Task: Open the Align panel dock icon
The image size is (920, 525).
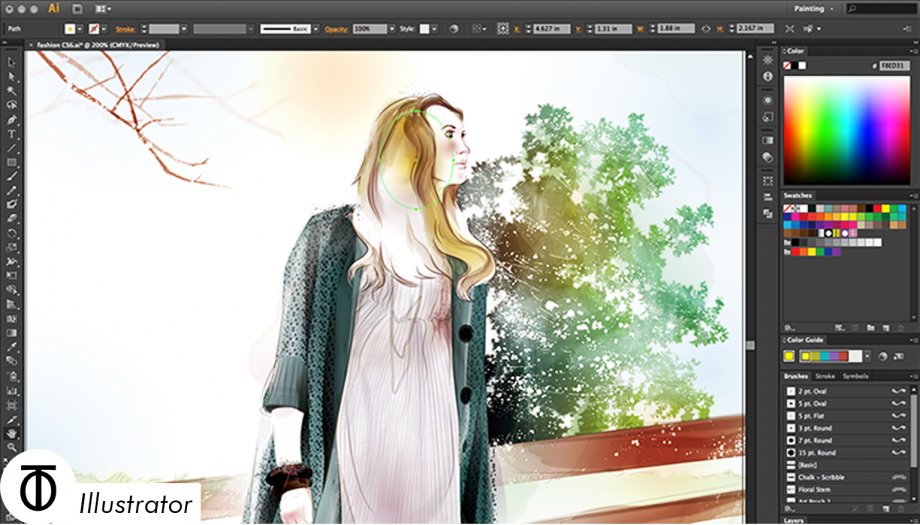Action: pyautogui.click(x=767, y=197)
